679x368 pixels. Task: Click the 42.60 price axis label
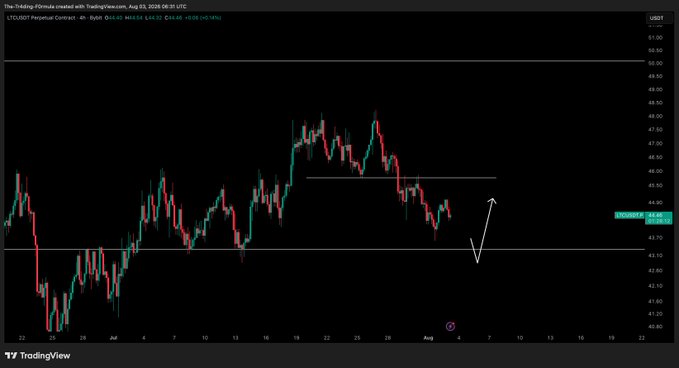pyautogui.click(x=655, y=271)
